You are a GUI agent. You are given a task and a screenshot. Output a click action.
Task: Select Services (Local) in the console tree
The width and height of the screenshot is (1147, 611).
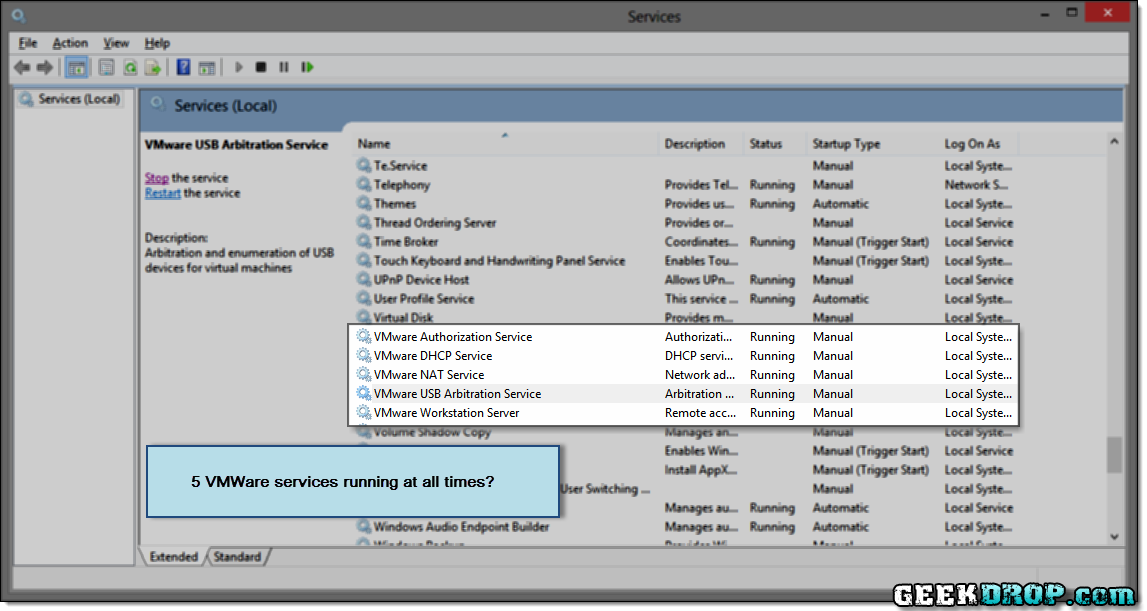[79, 99]
